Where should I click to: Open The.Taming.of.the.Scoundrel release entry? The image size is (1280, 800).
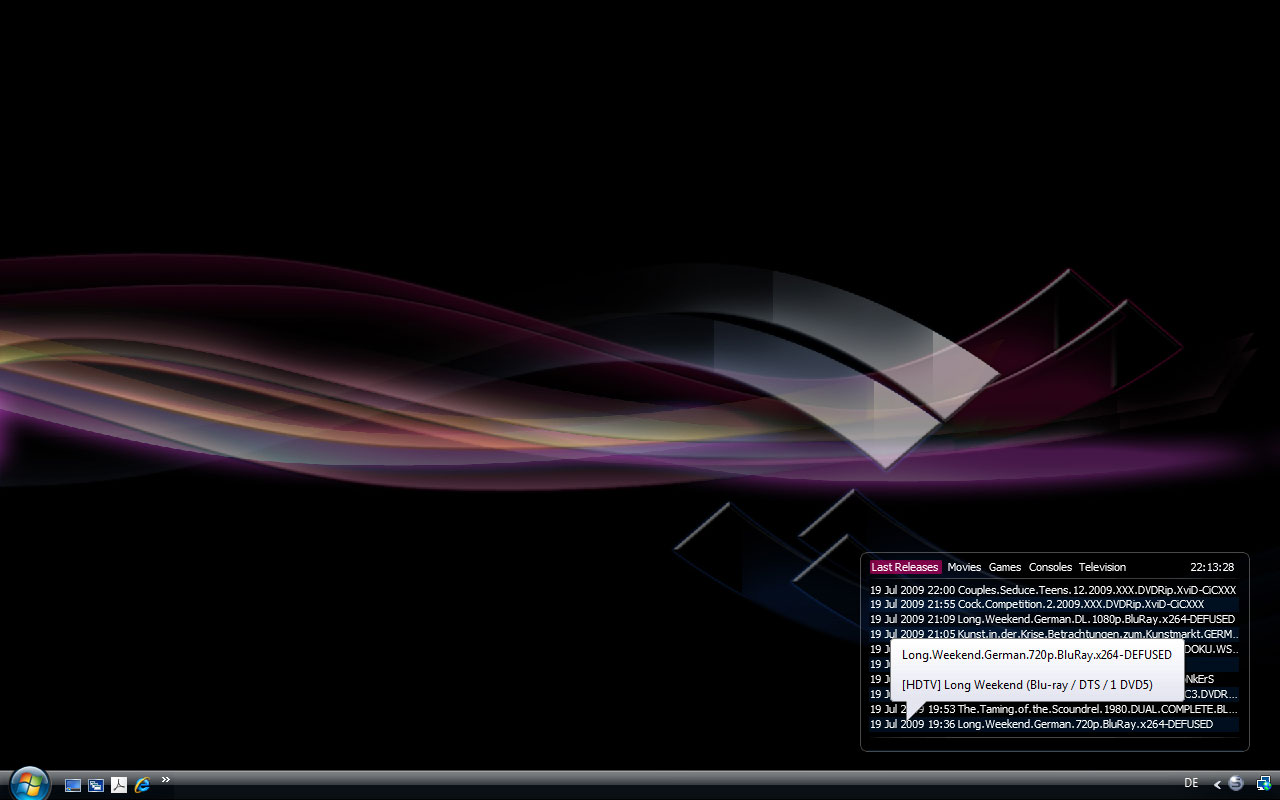tap(1052, 709)
